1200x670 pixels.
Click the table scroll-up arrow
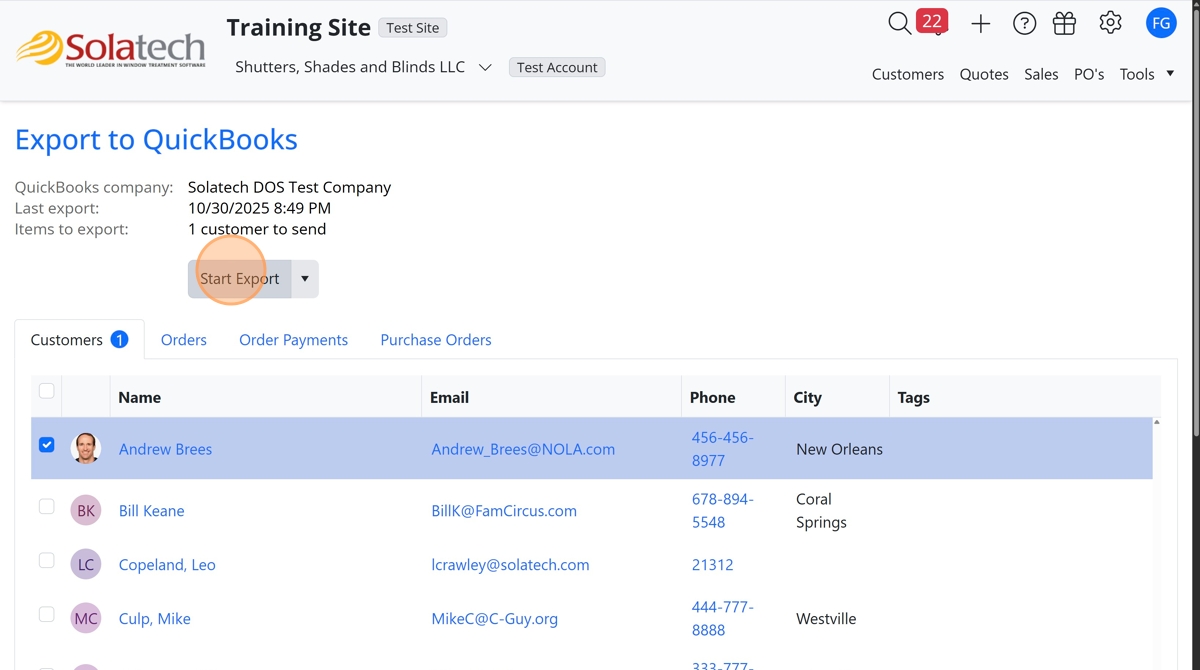[1157, 422]
